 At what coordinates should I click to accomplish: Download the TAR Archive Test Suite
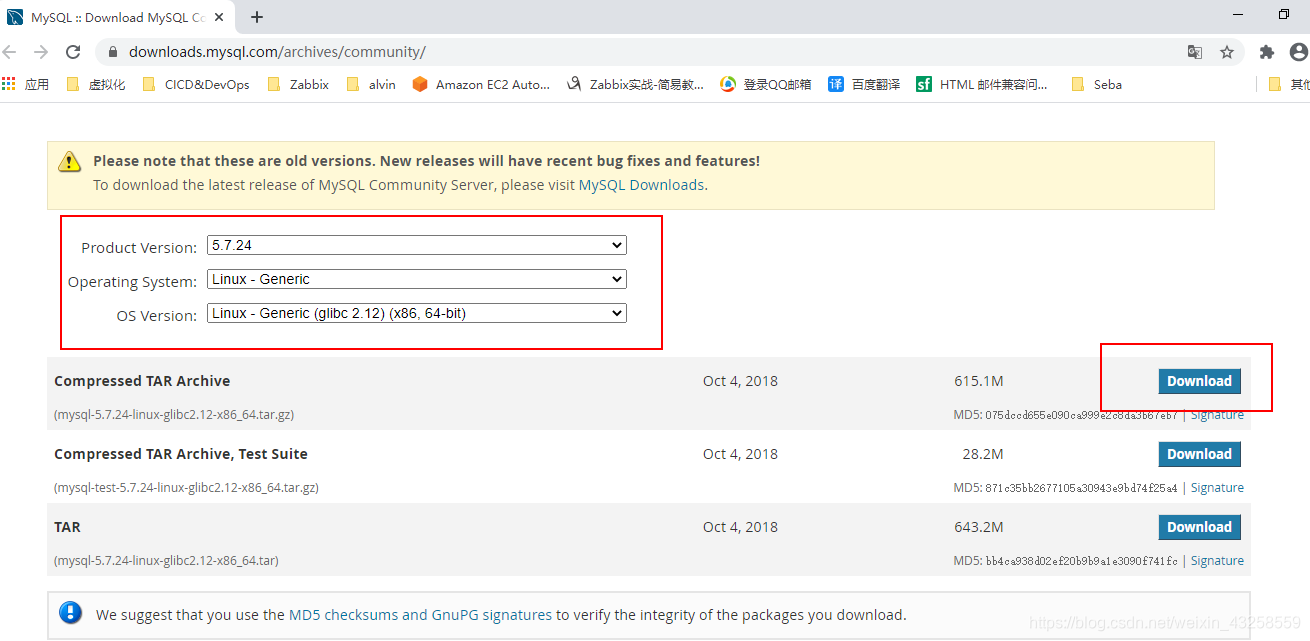(1199, 454)
